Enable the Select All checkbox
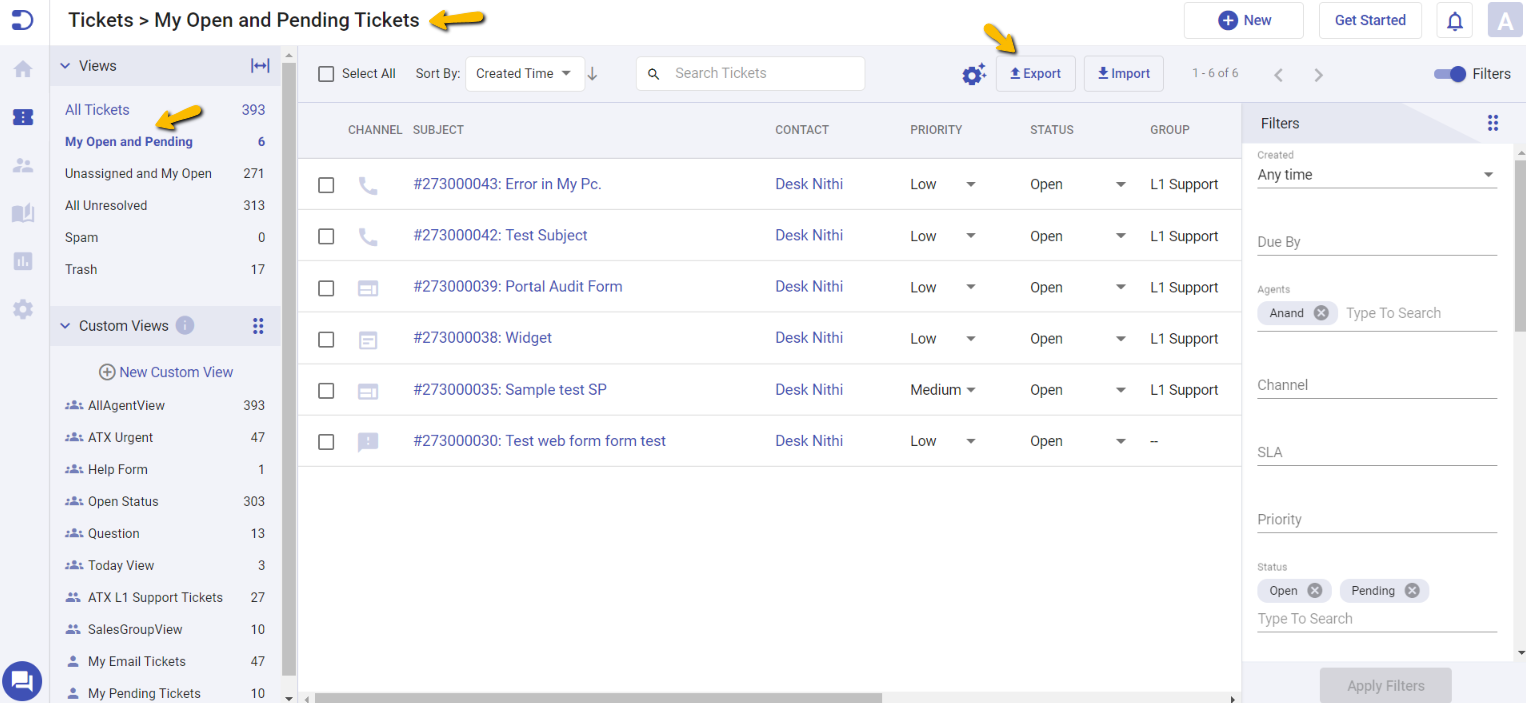1526x703 pixels. pos(325,73)
